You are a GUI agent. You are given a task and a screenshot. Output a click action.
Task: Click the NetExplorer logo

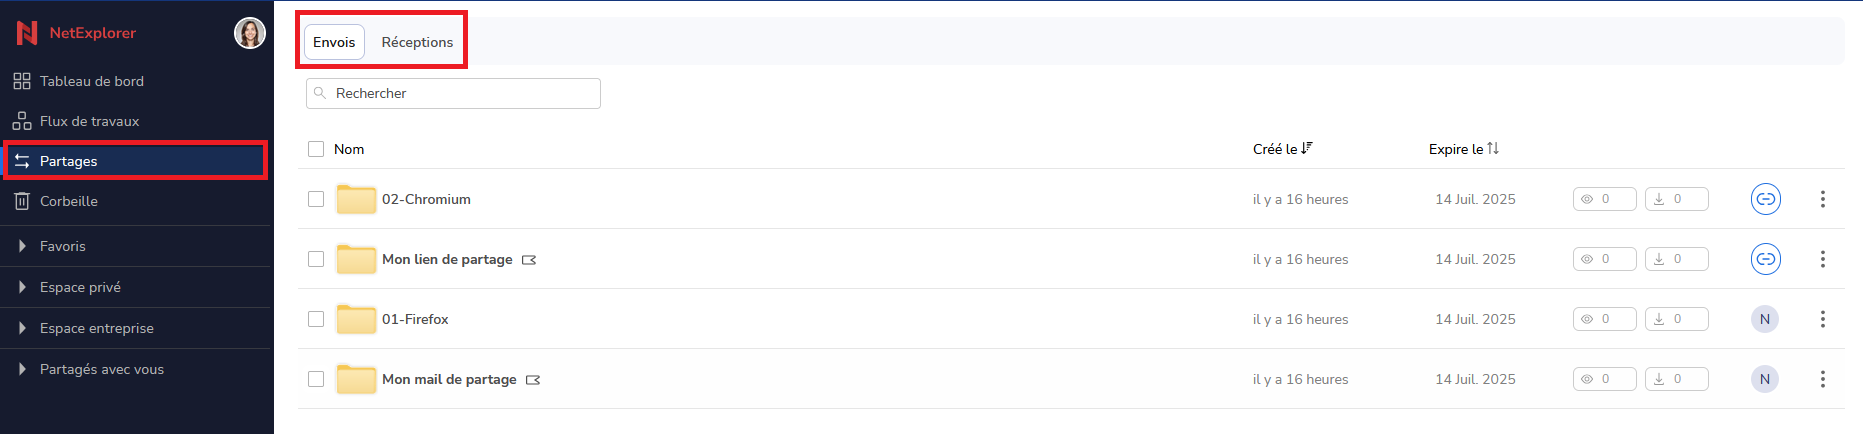[x=76, y=33]
